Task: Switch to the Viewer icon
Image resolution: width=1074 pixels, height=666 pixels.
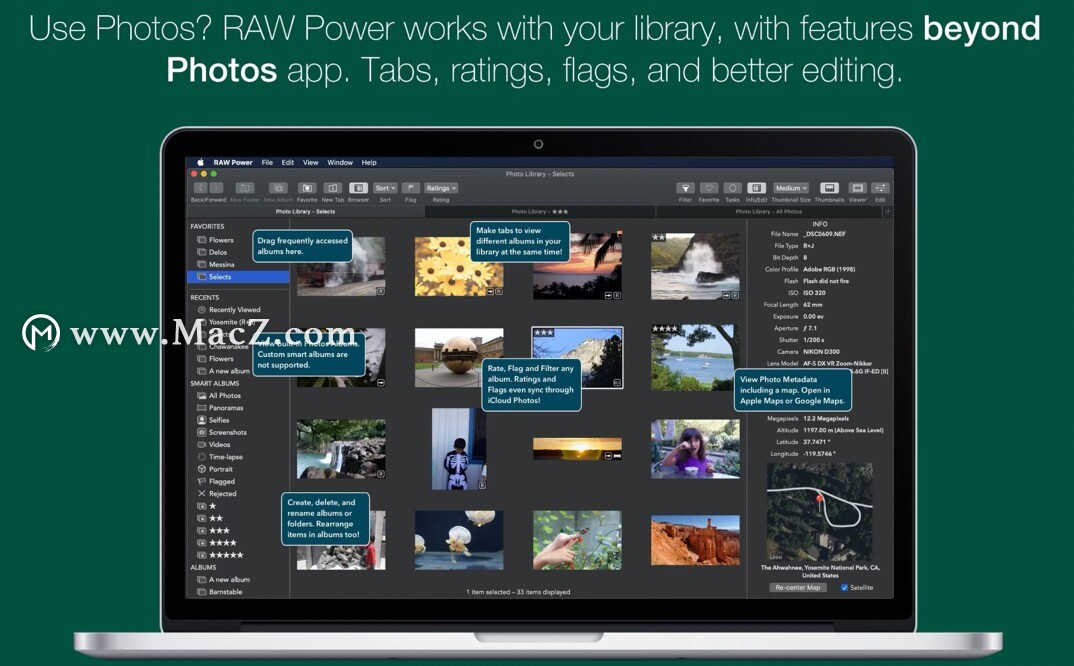Action: 858,188
